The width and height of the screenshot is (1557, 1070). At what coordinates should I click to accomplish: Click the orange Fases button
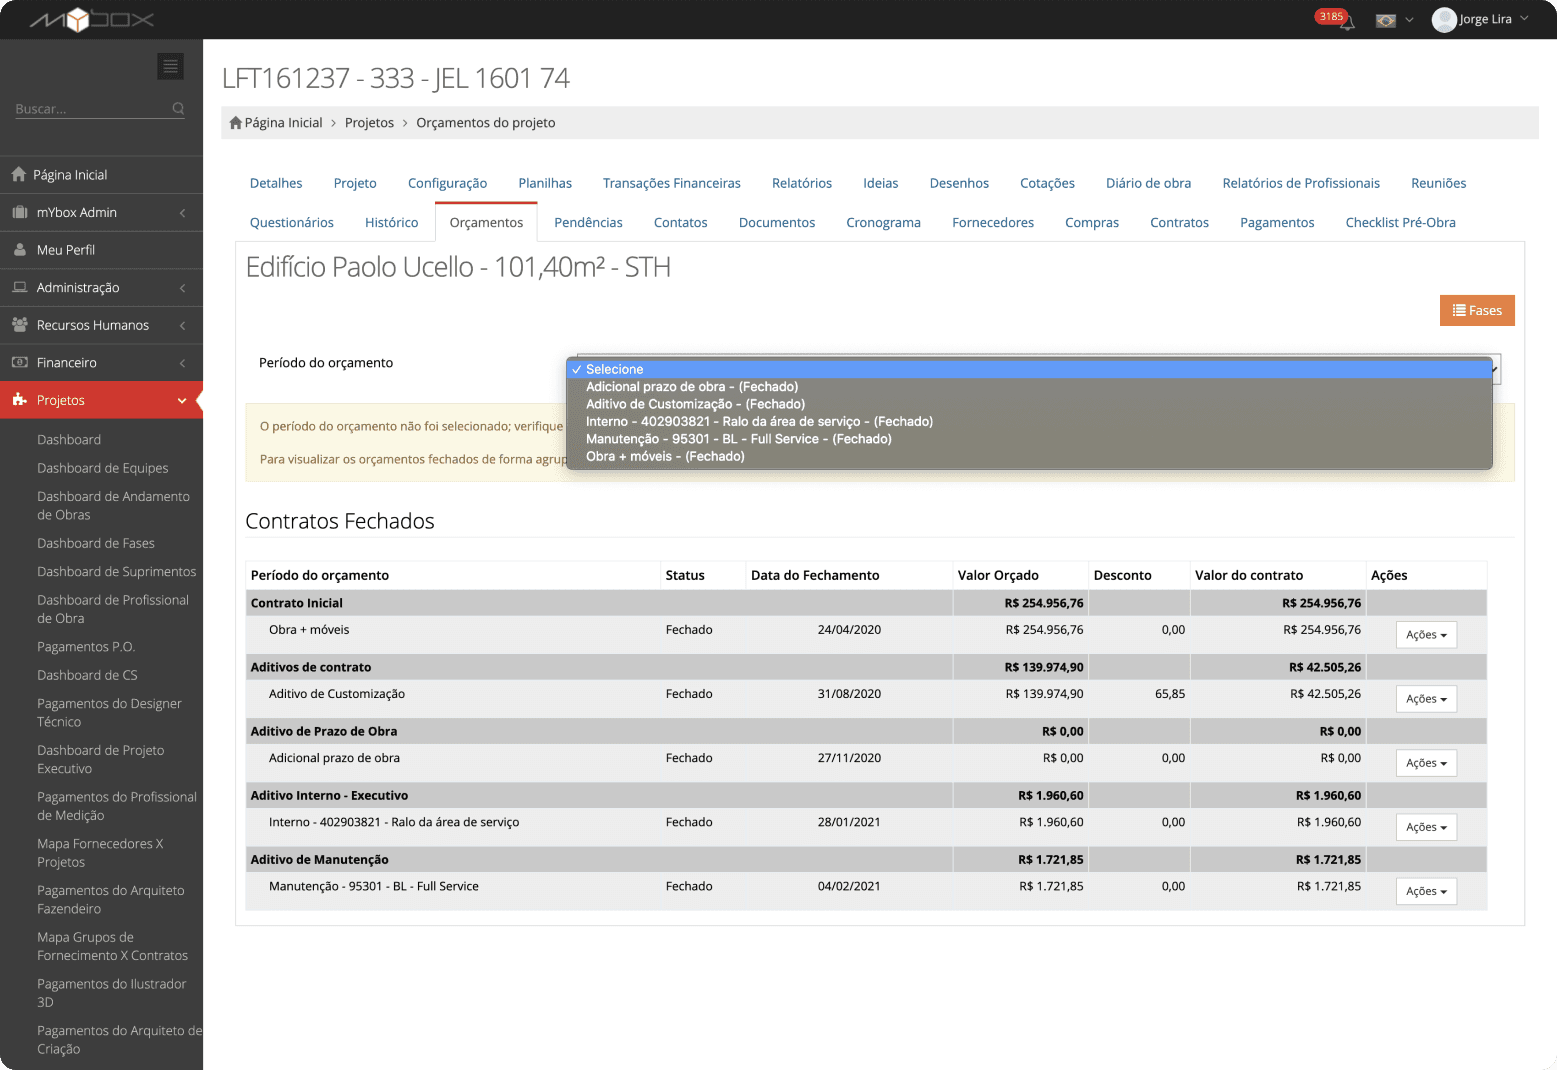(1477, 310)
